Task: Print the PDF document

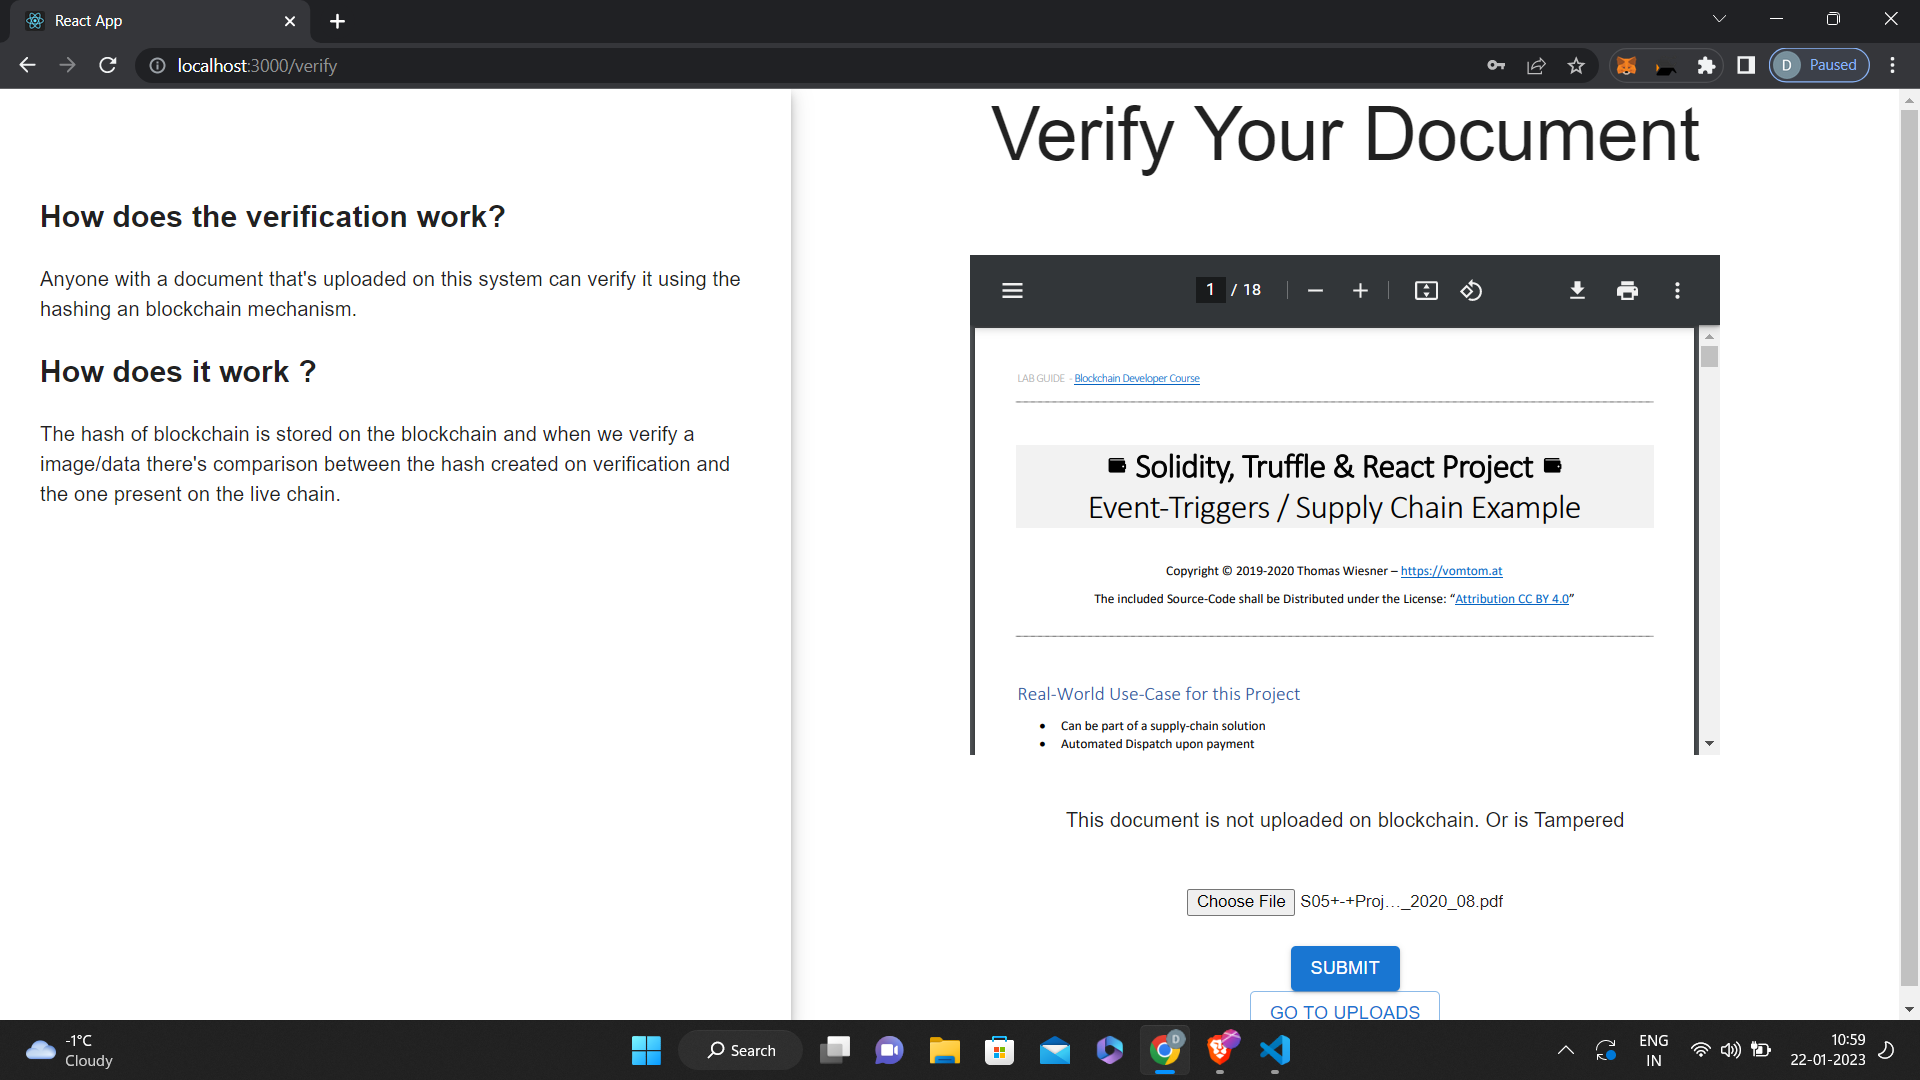Action: (x=1627, y=291)
